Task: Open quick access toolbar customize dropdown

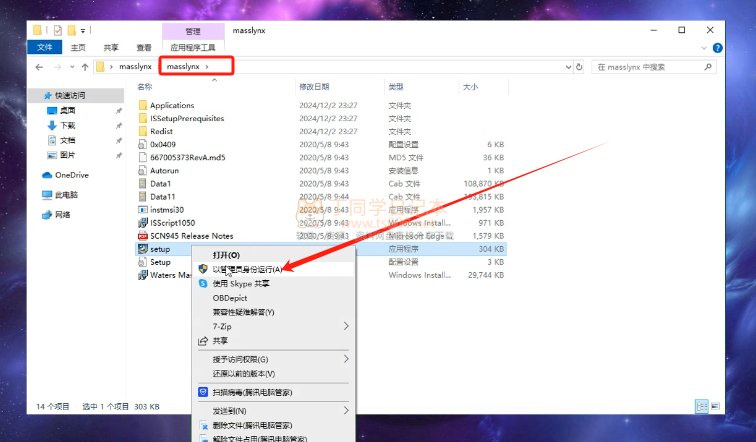Action: 83,30
